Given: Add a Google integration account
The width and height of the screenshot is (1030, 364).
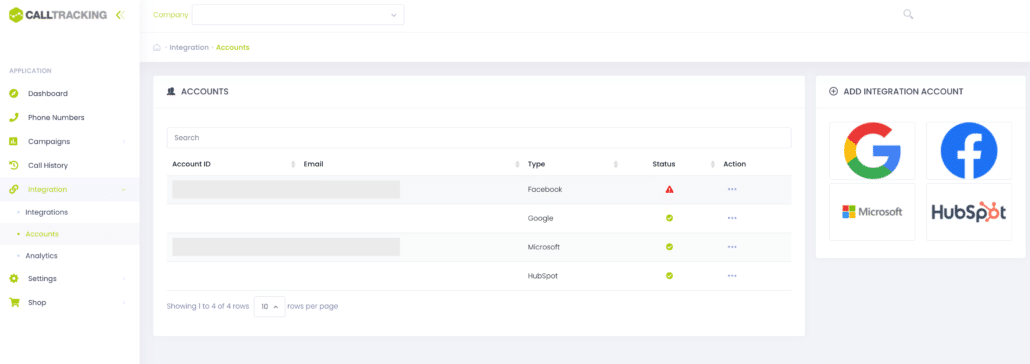Looking at the screenshot, I should [872, 150].
